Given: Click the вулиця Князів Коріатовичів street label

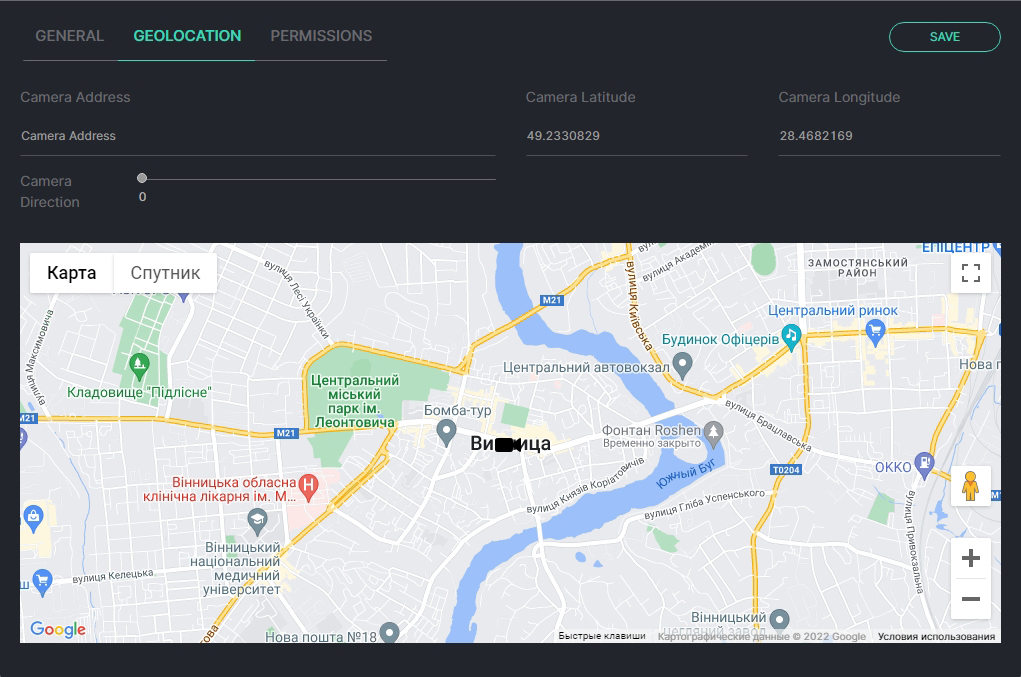Looking at the screenshot, I should pos(585,485).
